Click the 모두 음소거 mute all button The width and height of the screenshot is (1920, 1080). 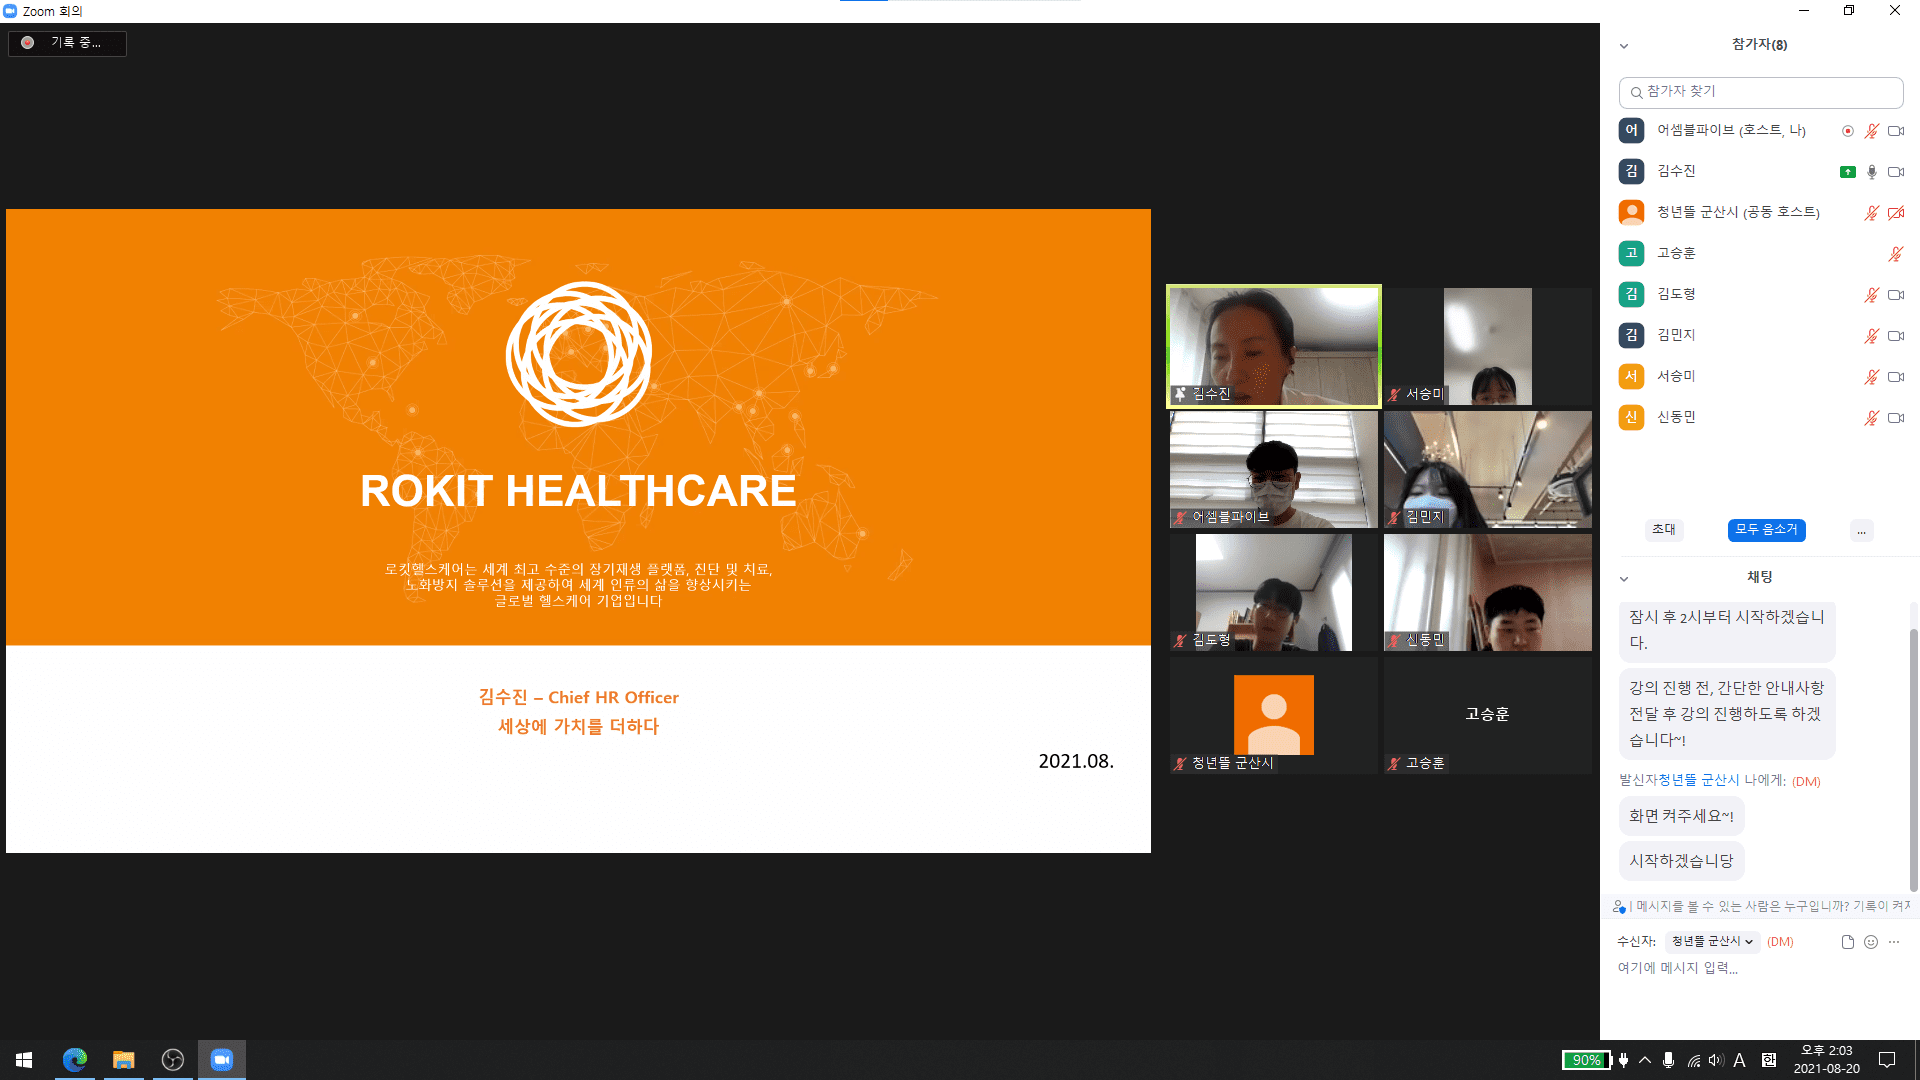tap(1766, 530)
